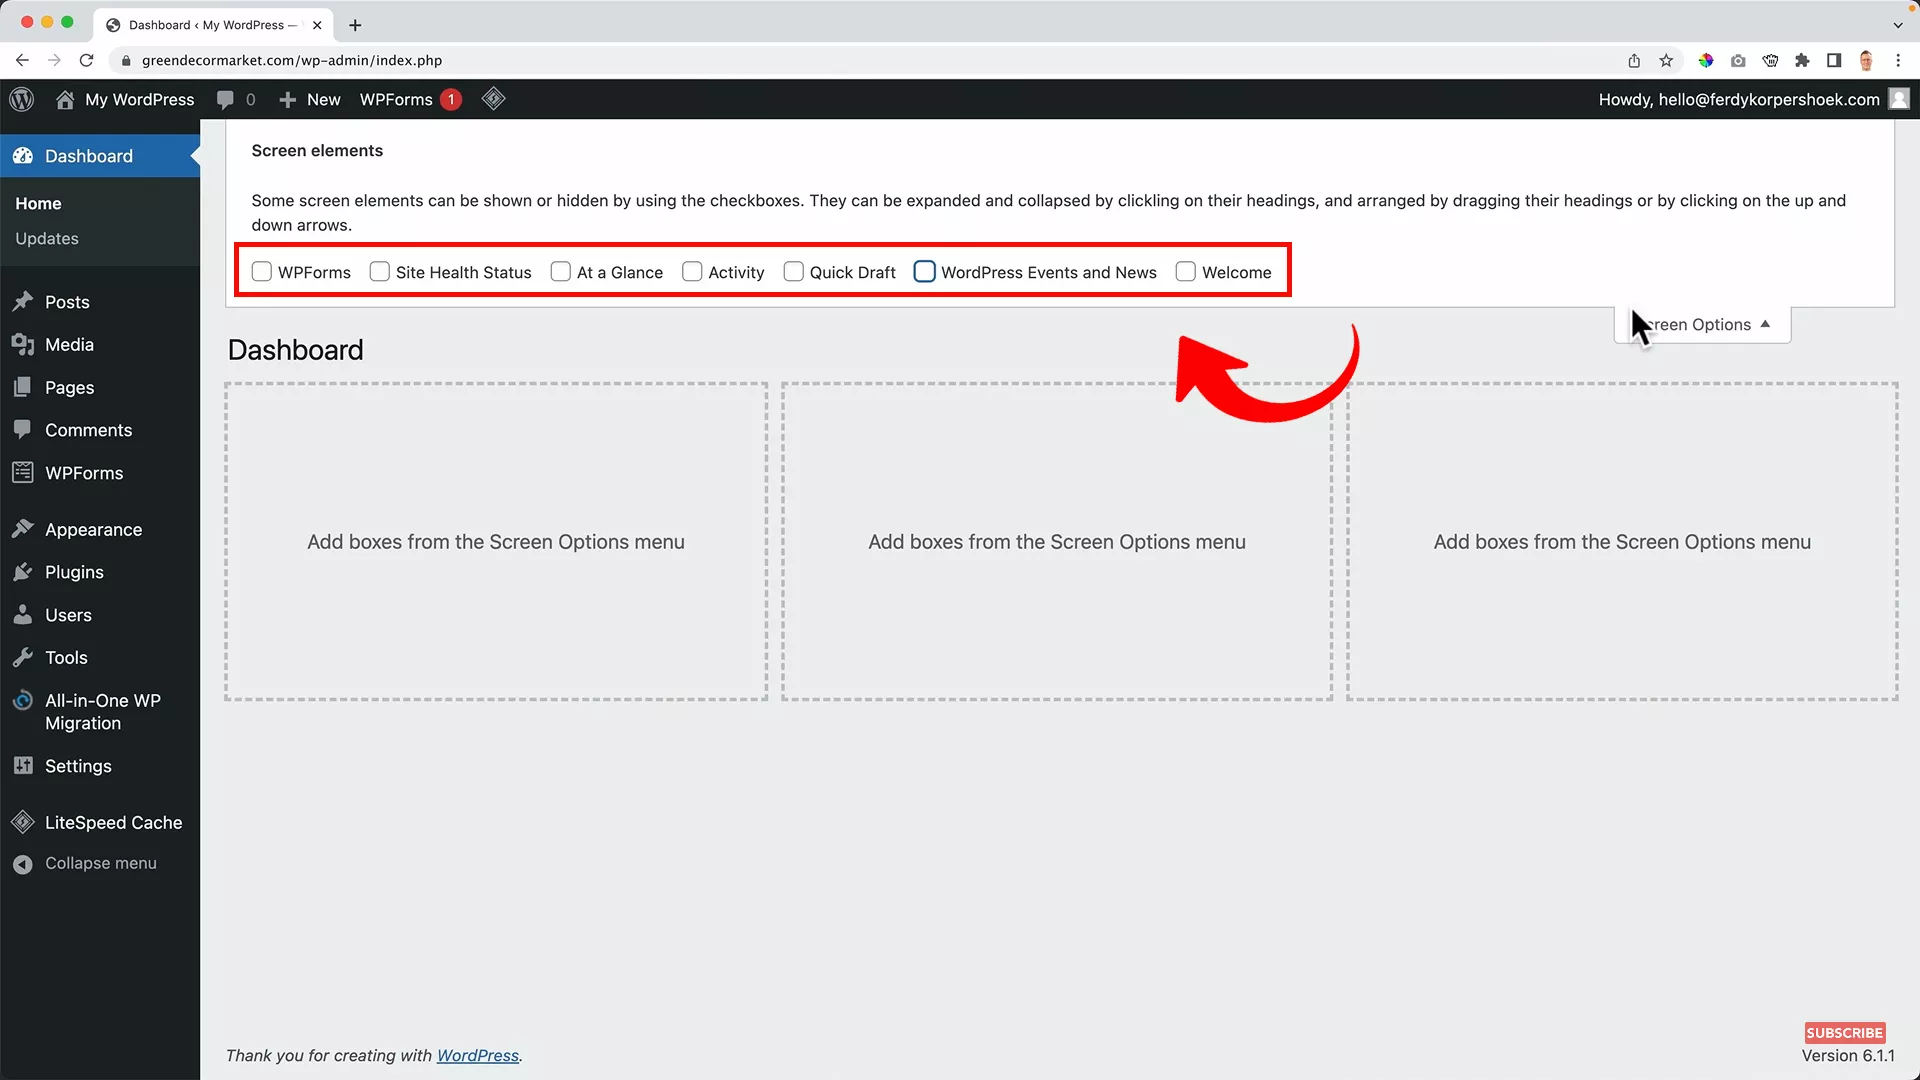1920x1080 pixels.
Task: Open the browser tab list chevron
Action: [x=1899, y=25]
